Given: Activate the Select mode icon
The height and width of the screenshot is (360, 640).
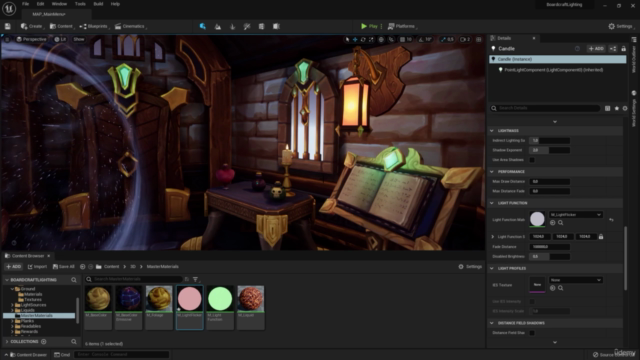Looking at the screenshot, I should (x=203, y=26).
